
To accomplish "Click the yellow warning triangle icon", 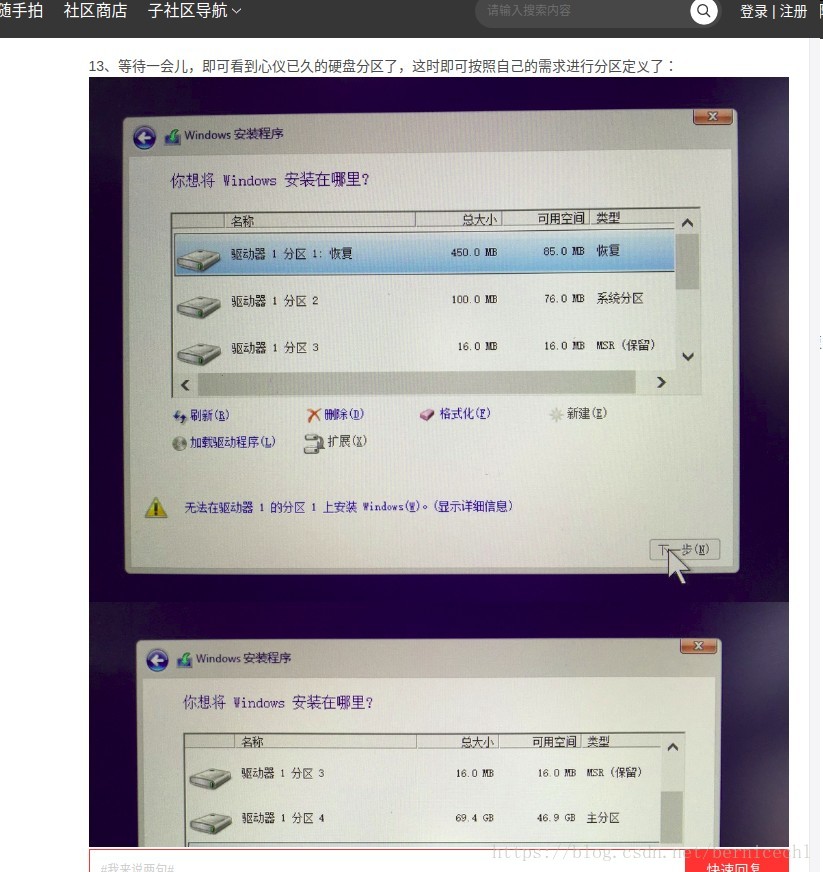I will coord(156,507).
